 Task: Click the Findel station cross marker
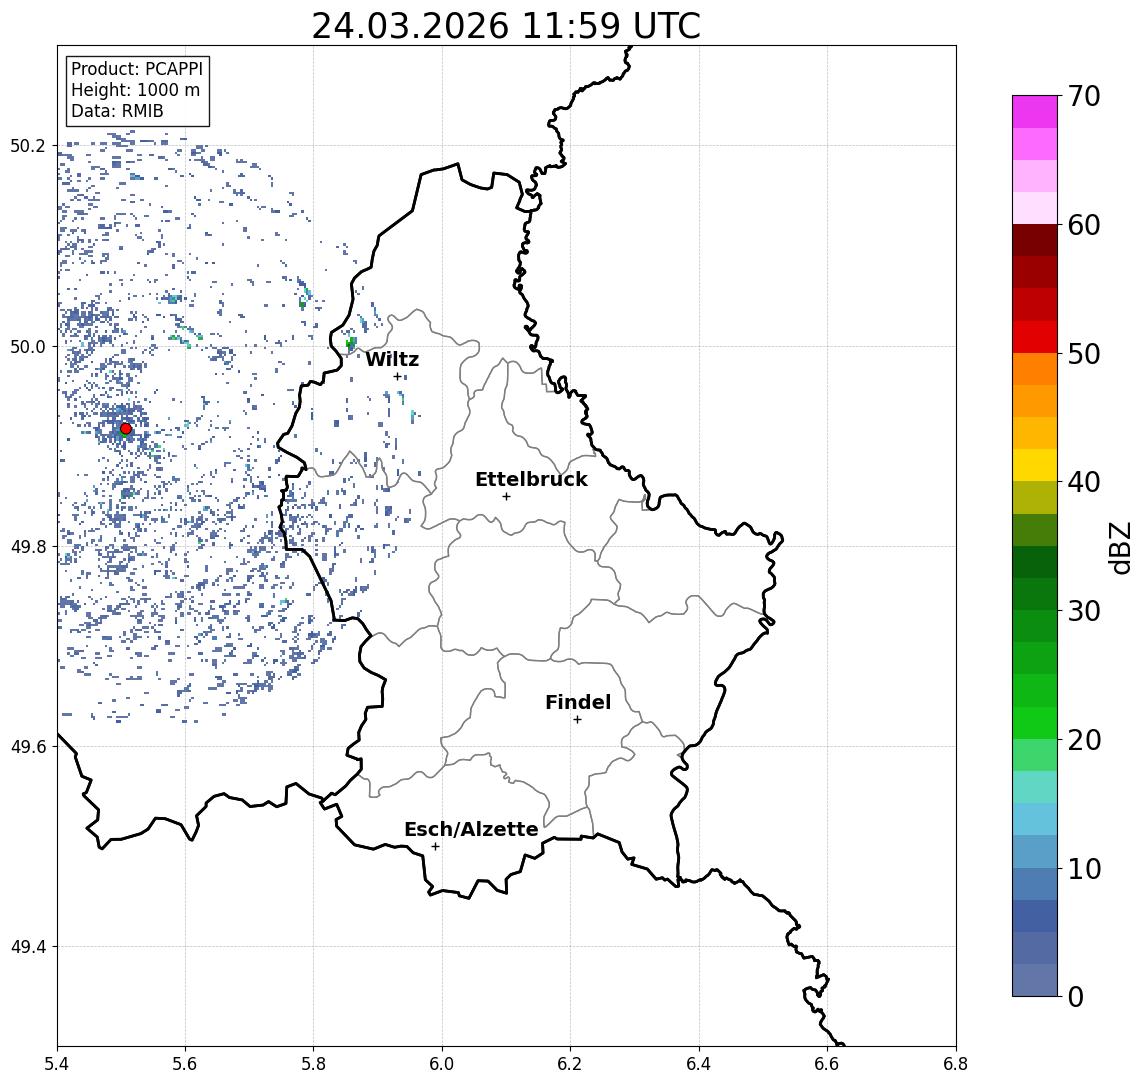(x=577, y=720)
